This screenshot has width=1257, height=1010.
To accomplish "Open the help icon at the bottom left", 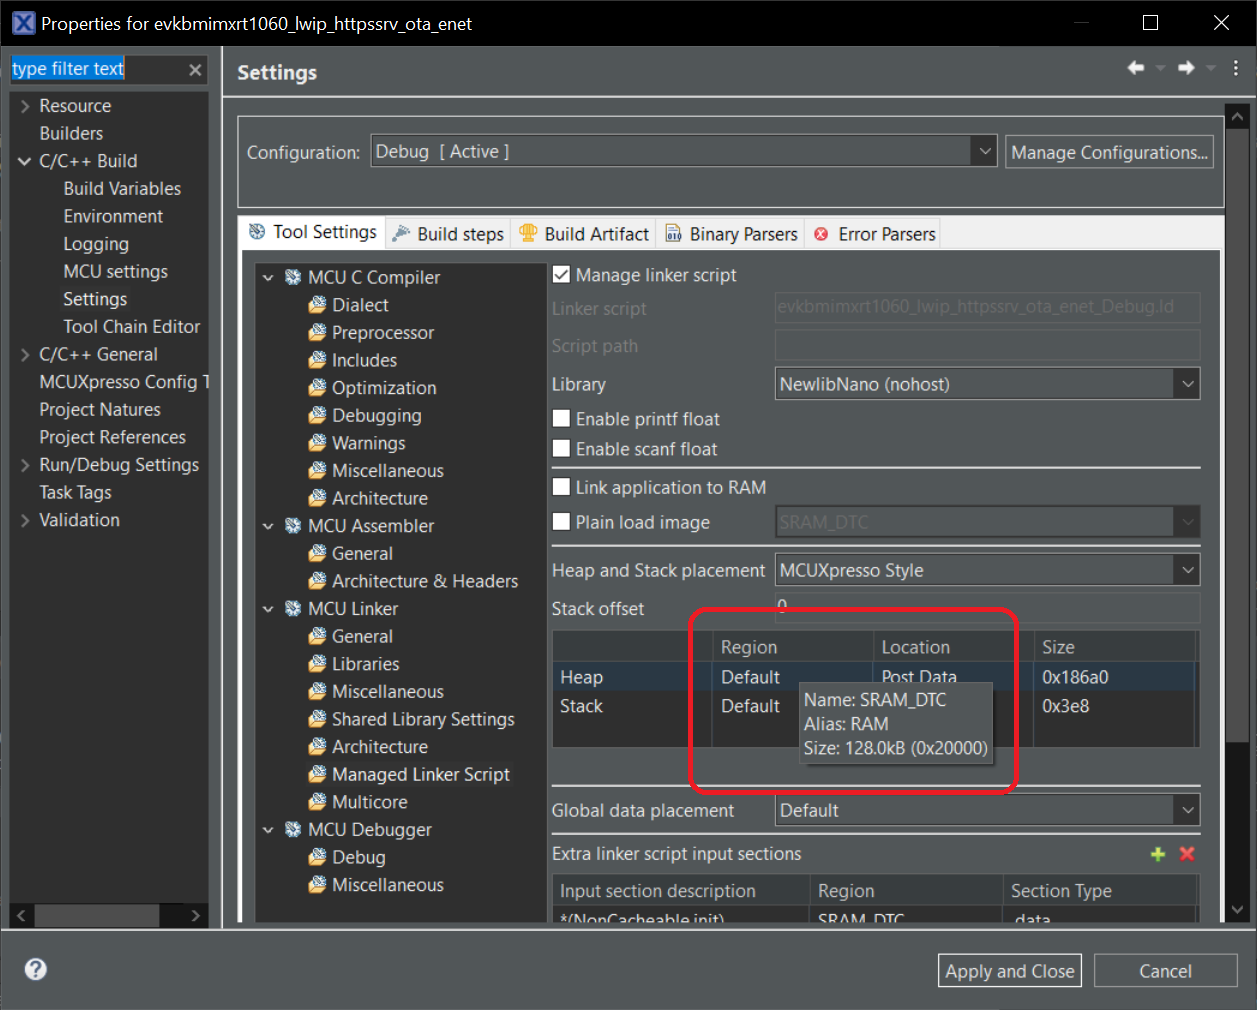I will (35, 969).
